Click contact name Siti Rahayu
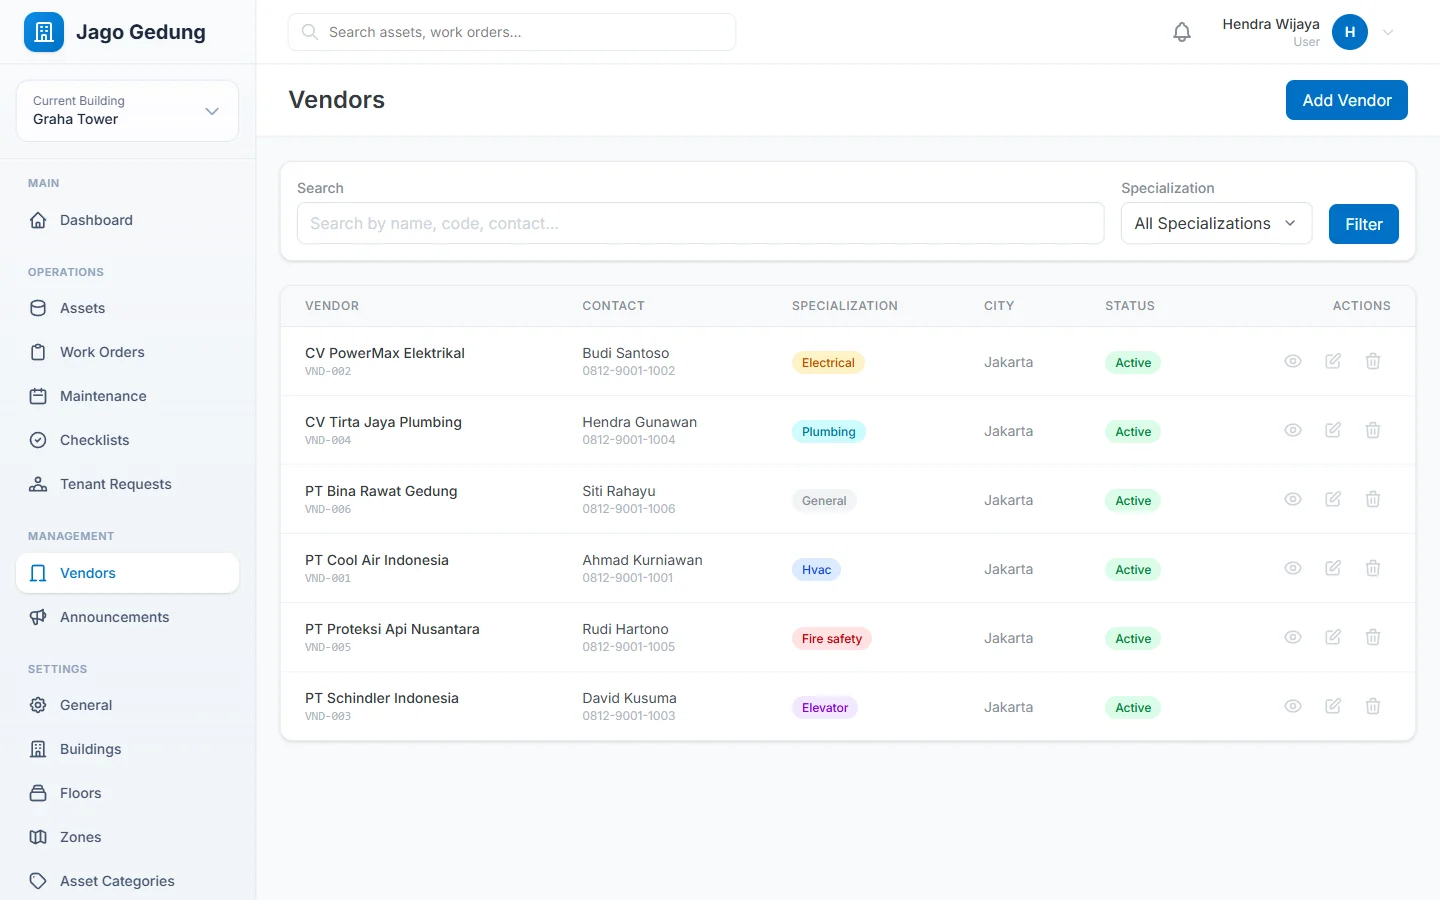The width and height of the screenshot is (1440, 900). point(619,491)
